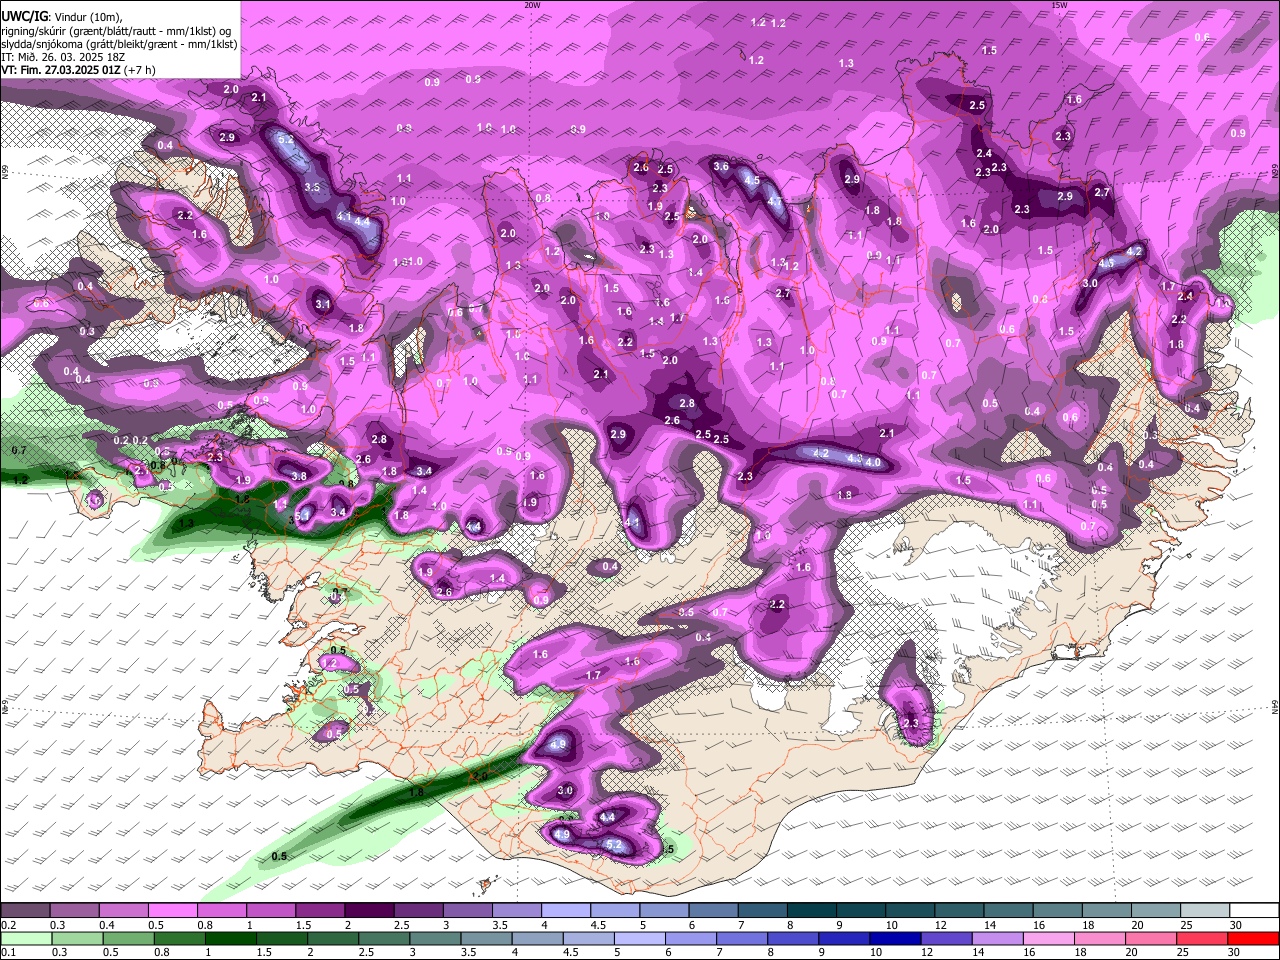1280x960 pixels.
Task: Click the lavender top legend swatch between 4 and 4.5
Action: [566, 910]
